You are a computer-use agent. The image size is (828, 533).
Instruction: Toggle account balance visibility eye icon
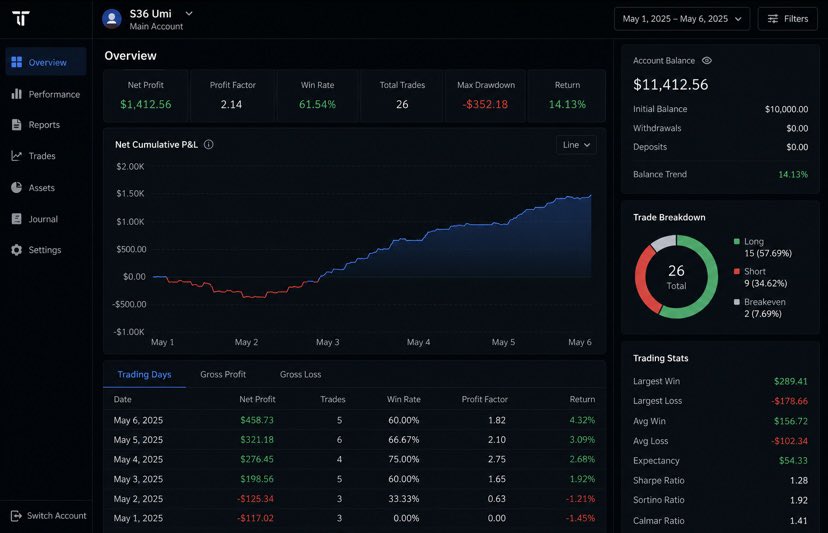(x=707, y=61)
